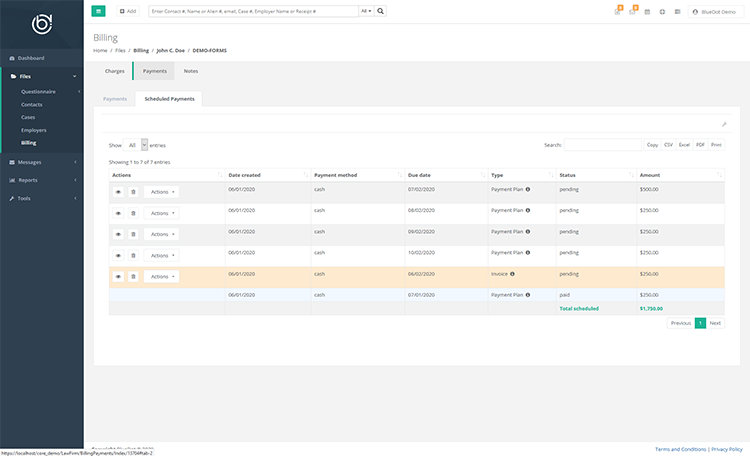The height and width of the screenshot is (456, 750).
Task: Sort table by Status column
Action: point(596,175)
